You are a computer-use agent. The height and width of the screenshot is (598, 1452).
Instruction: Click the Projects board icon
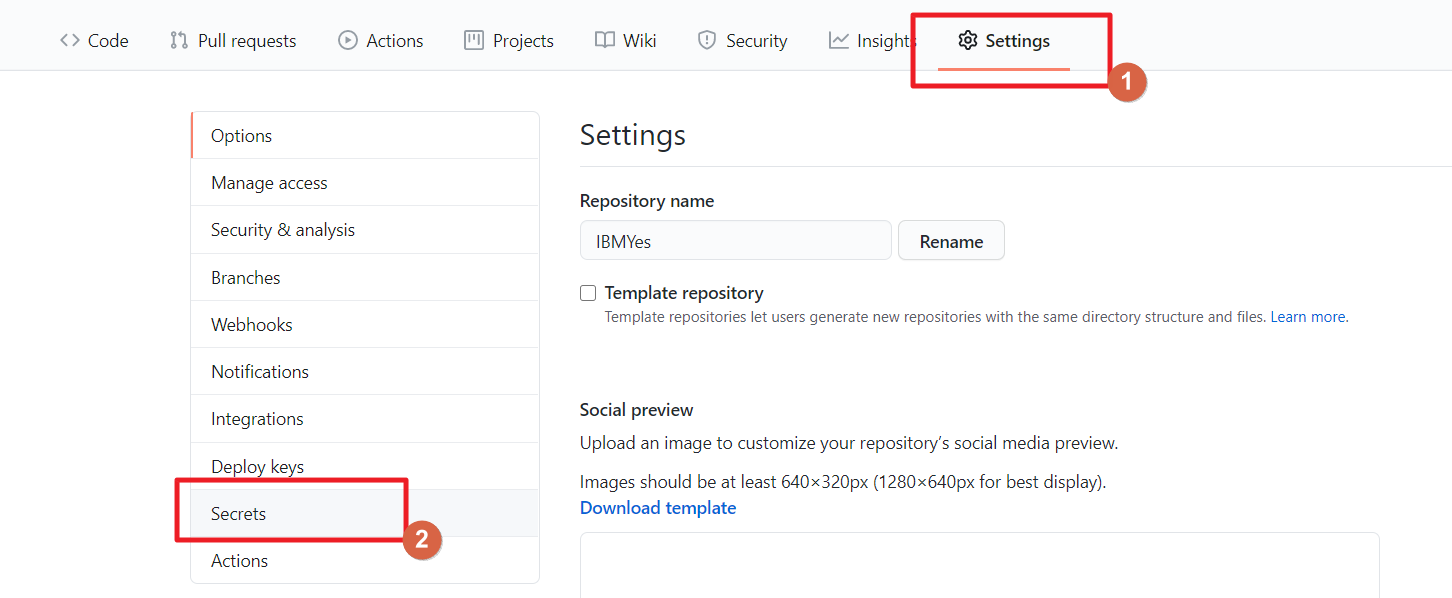(x=474, y=41)
